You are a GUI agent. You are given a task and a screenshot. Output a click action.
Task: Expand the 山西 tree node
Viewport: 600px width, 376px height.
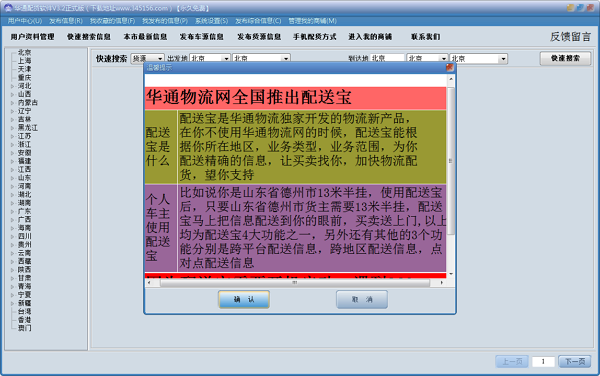12,94
